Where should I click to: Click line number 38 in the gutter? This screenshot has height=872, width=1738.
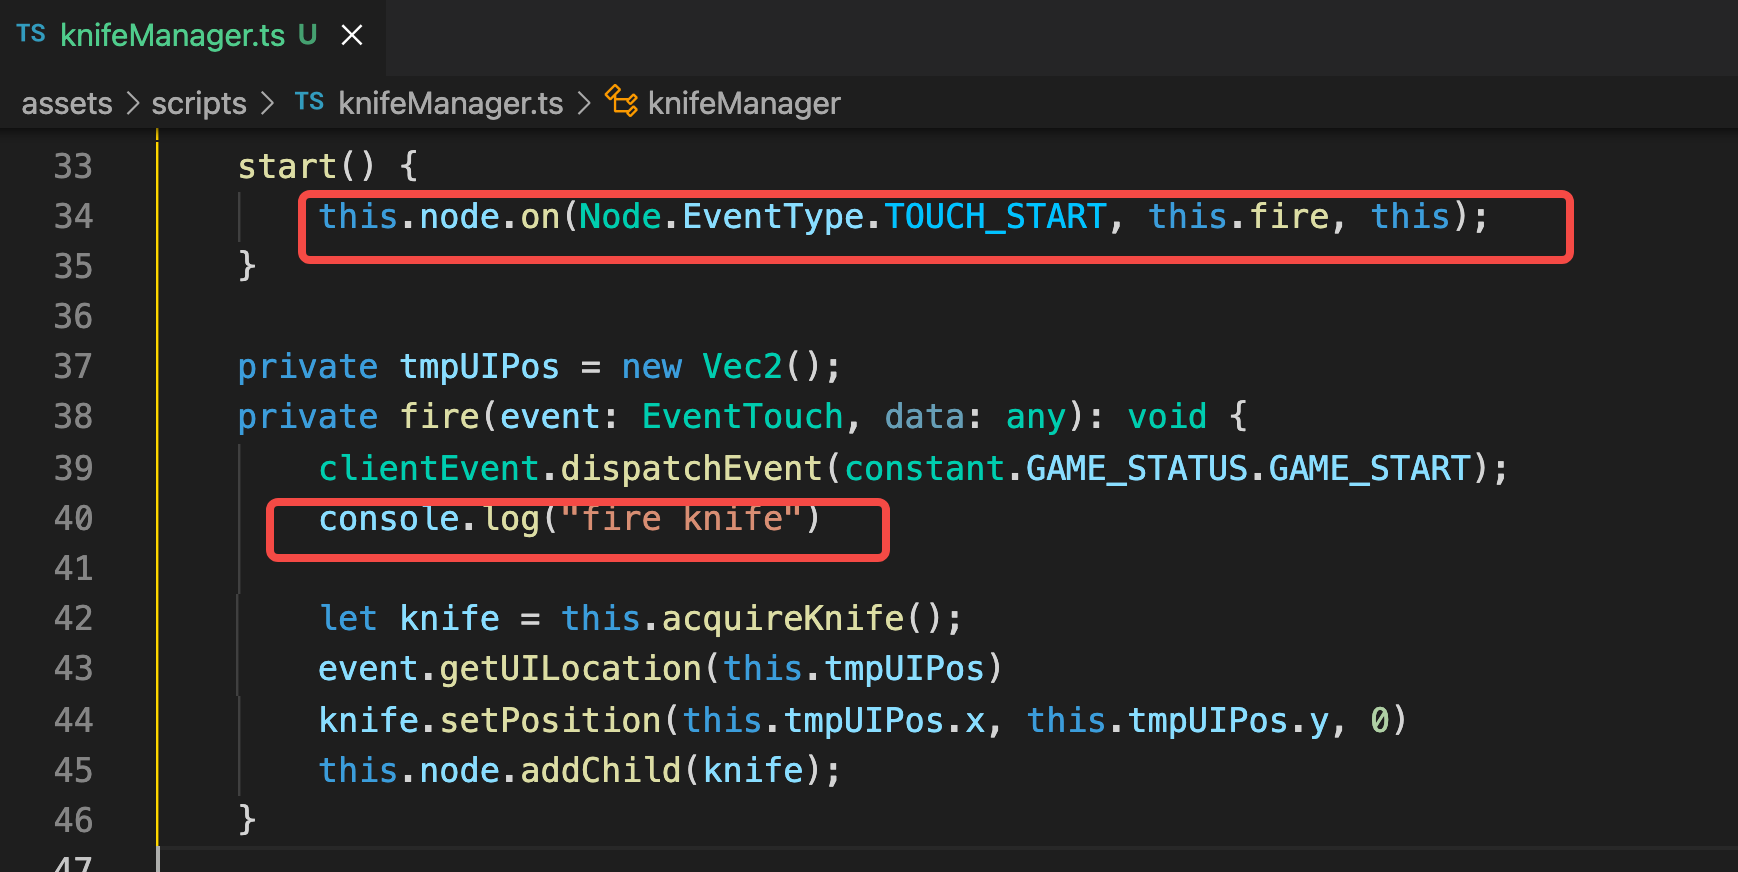pos(73,416)
